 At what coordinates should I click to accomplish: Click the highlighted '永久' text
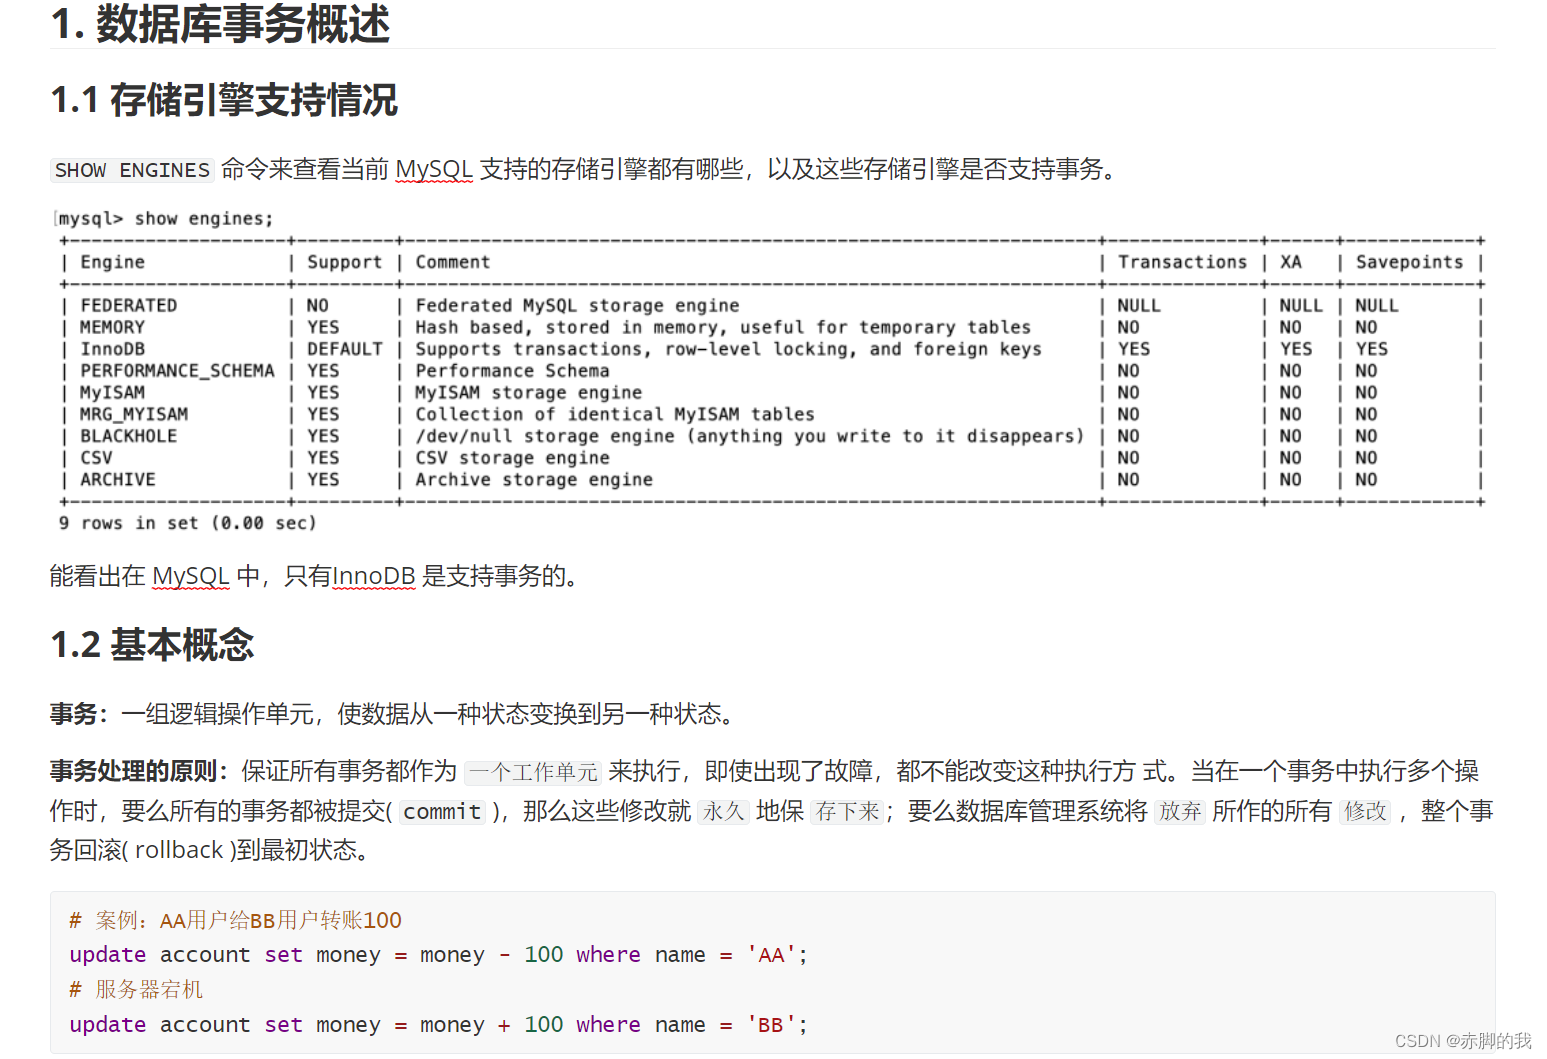tap(723, 811)
